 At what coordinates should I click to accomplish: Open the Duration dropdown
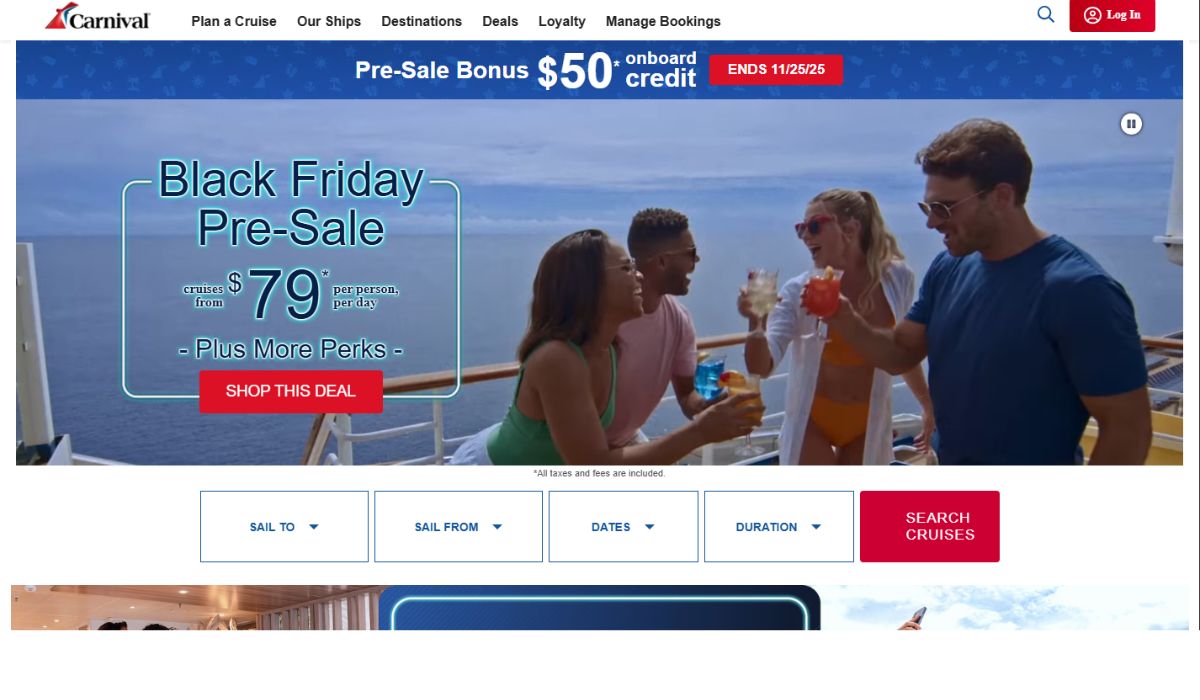[x=779, y=526]
